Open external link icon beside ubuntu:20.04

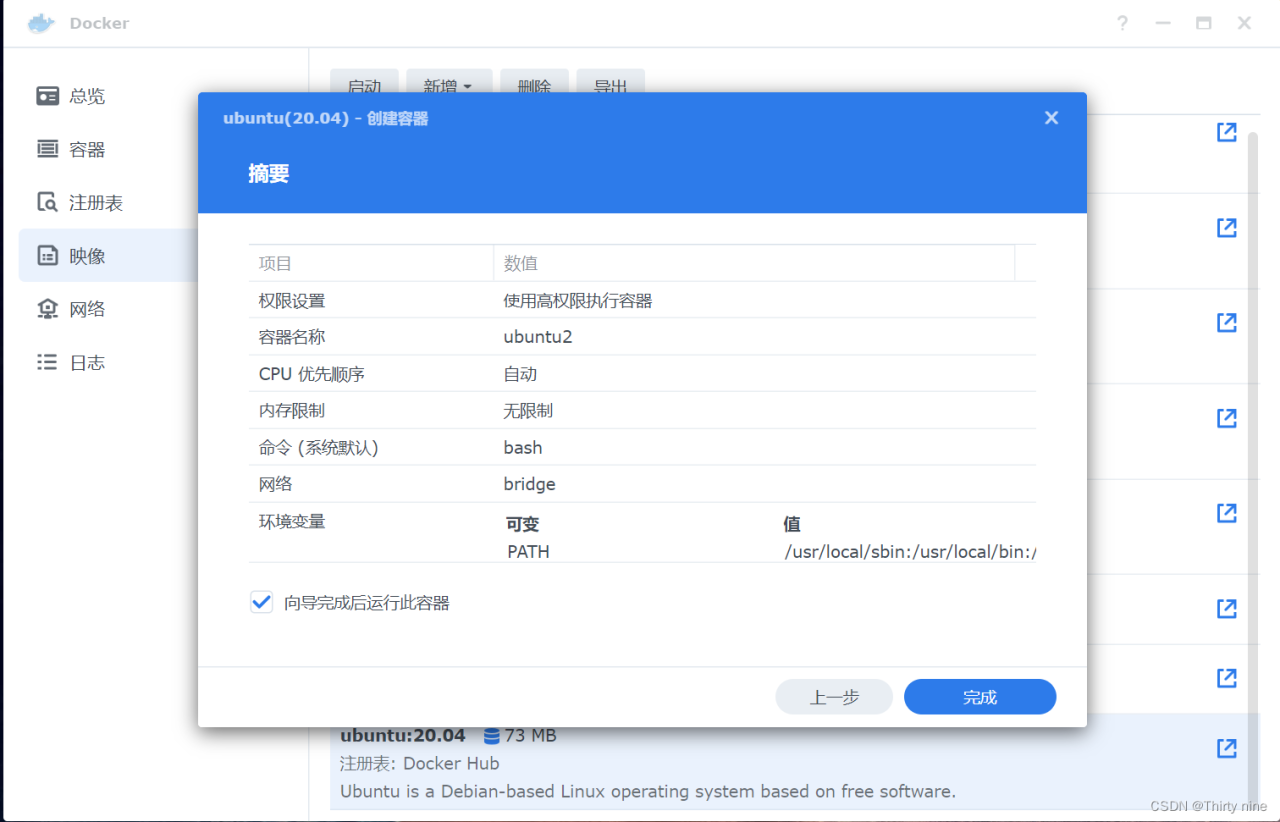click(x=1226, y=748)
